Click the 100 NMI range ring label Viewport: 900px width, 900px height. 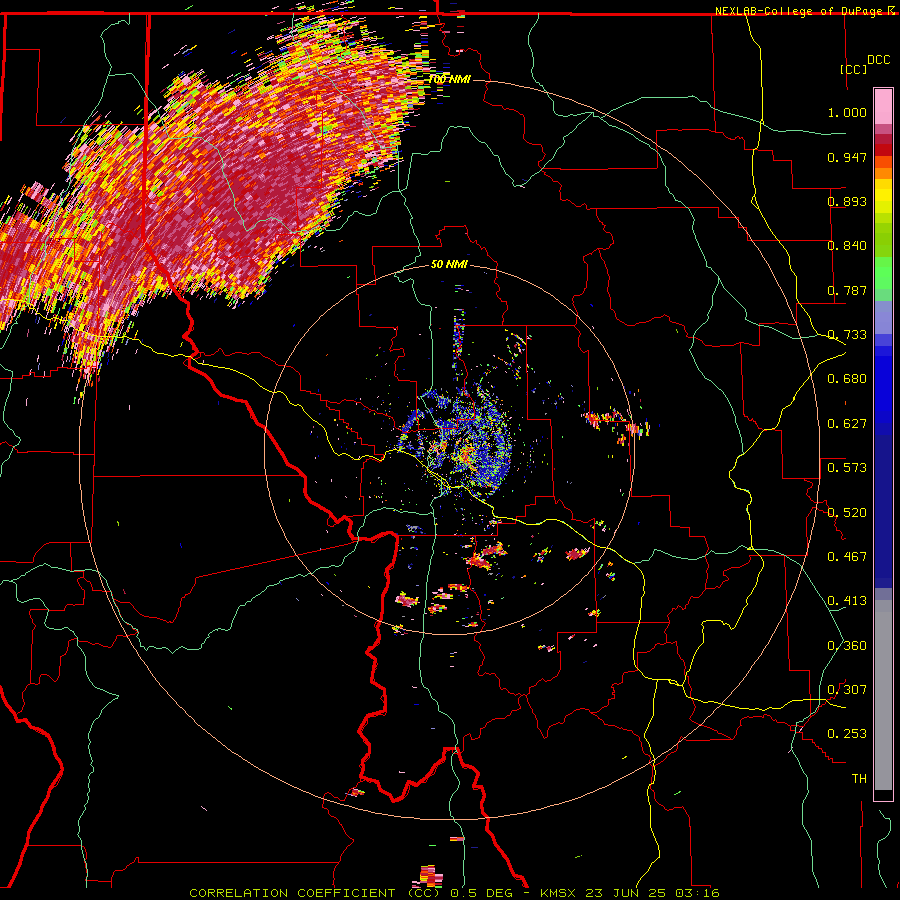[x=449, y=79]
